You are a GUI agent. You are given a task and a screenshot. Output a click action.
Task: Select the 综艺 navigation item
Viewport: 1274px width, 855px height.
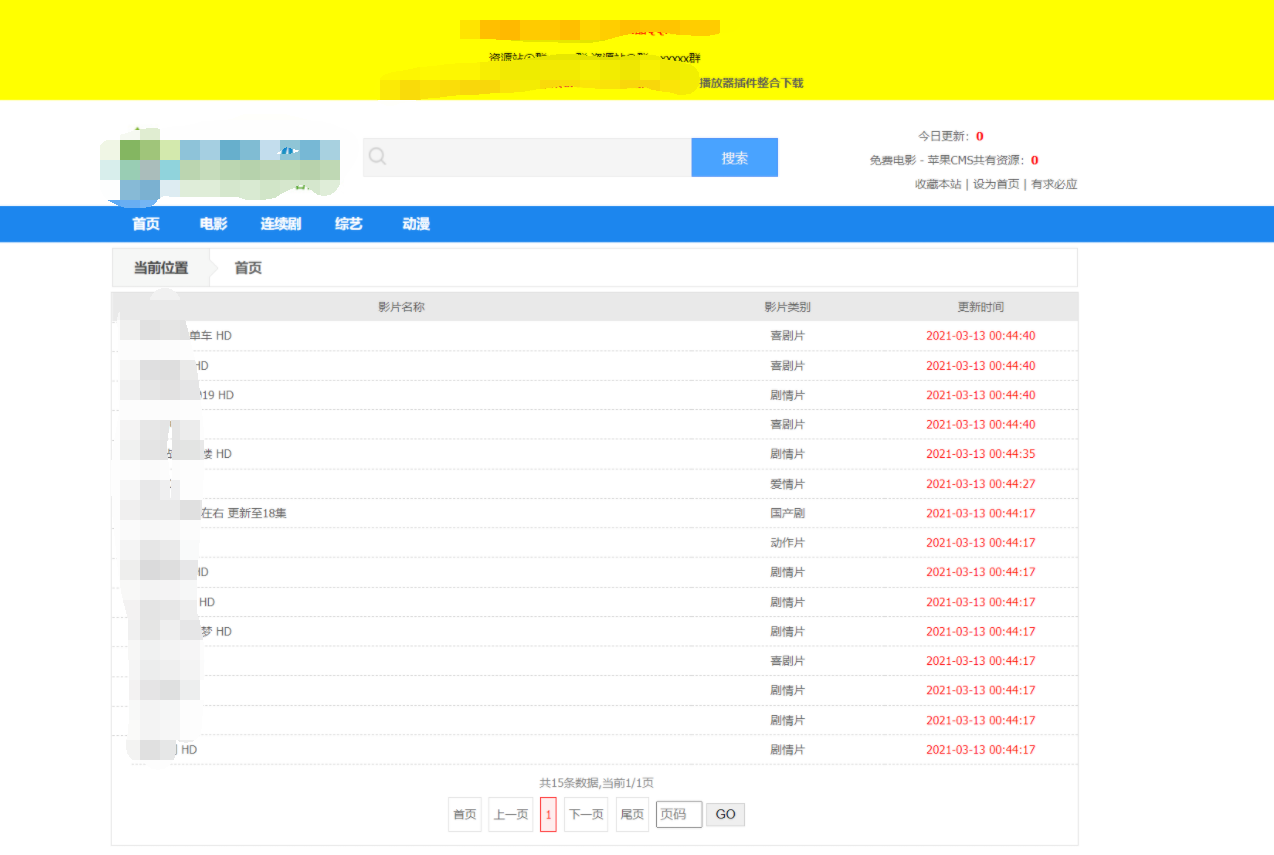point(349,224)
